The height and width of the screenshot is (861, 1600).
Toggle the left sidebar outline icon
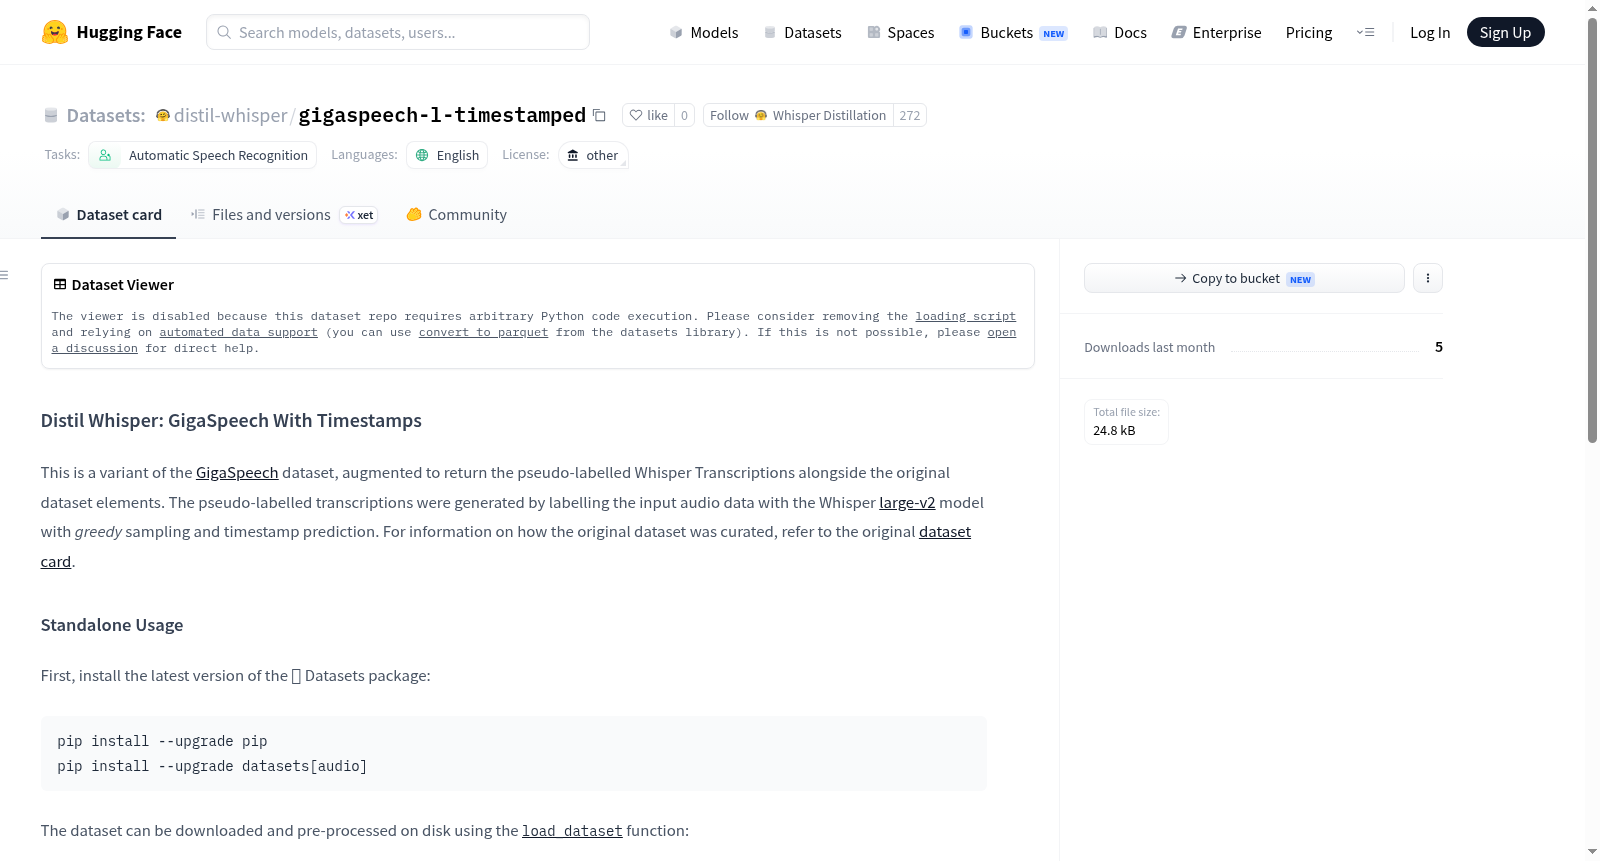(x=4, y=275)
